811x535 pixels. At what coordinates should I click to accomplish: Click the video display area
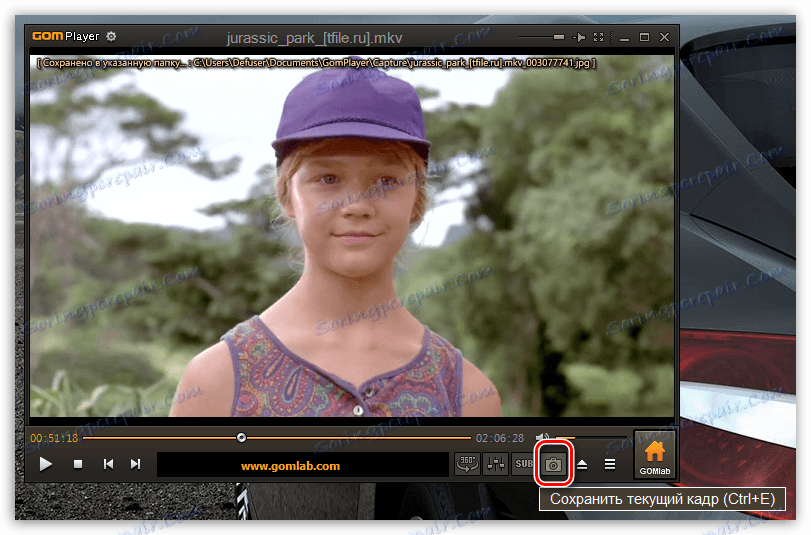coord(352,235)
